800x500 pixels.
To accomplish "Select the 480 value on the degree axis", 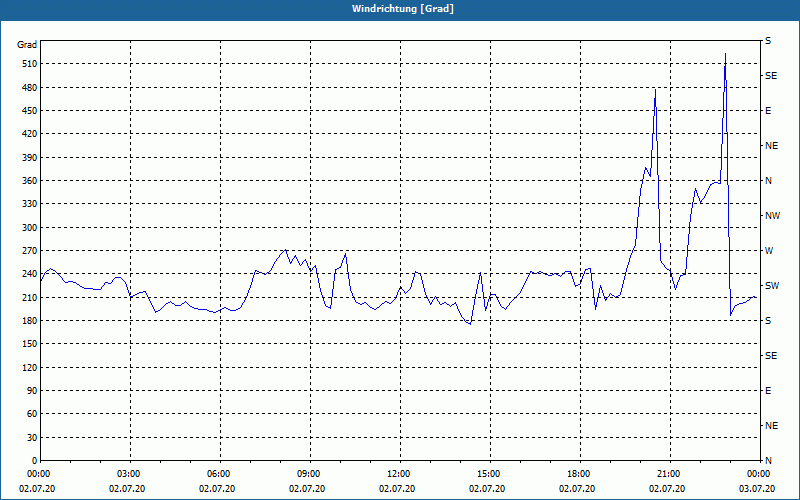I will pyautogui.click(x=30, y=88).
